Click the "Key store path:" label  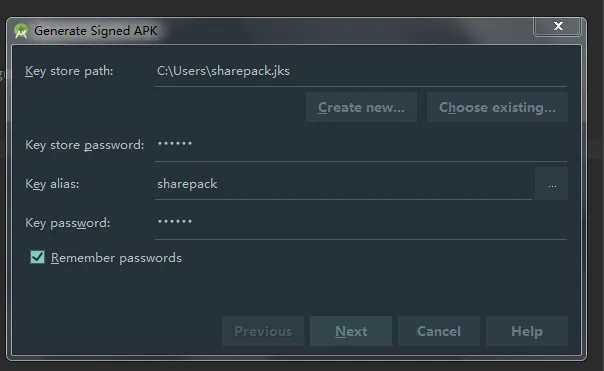pyautogui.click(x=69, y=71)
